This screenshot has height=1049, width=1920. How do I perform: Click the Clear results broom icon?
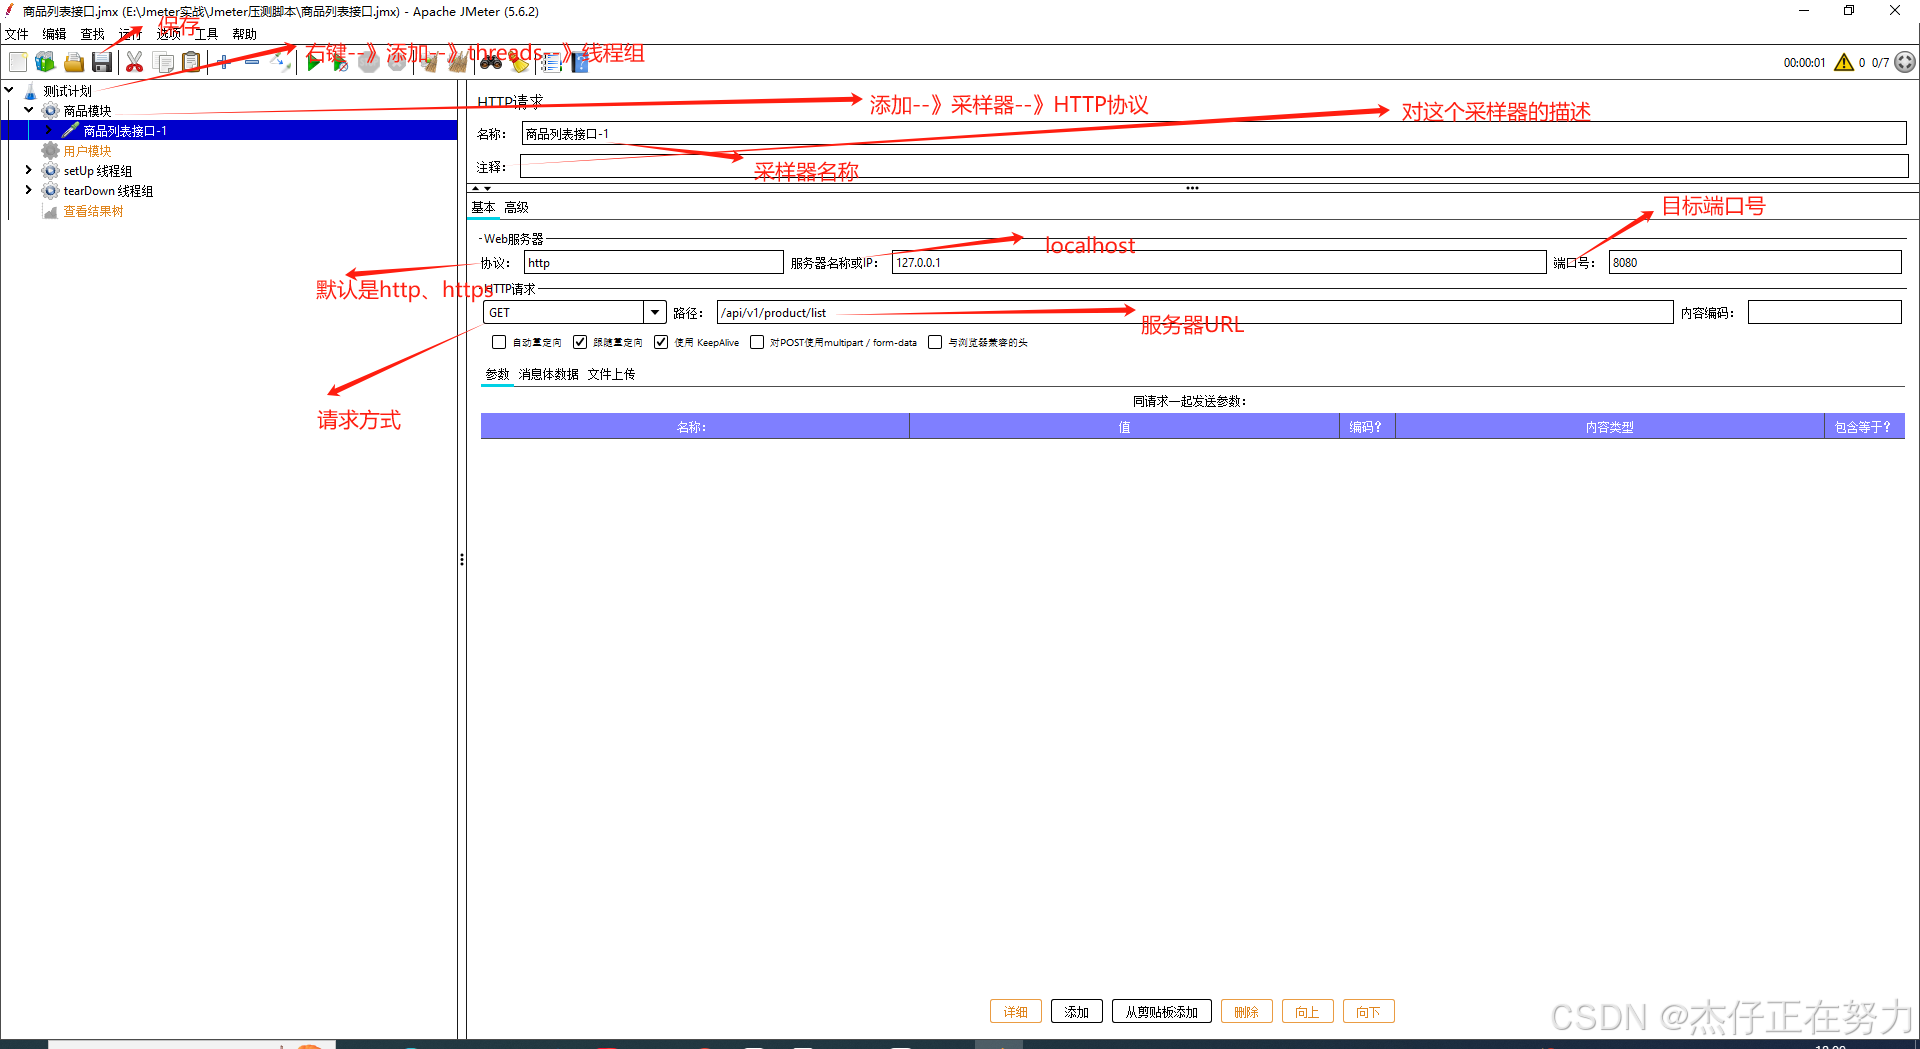(x=430, y=63)
